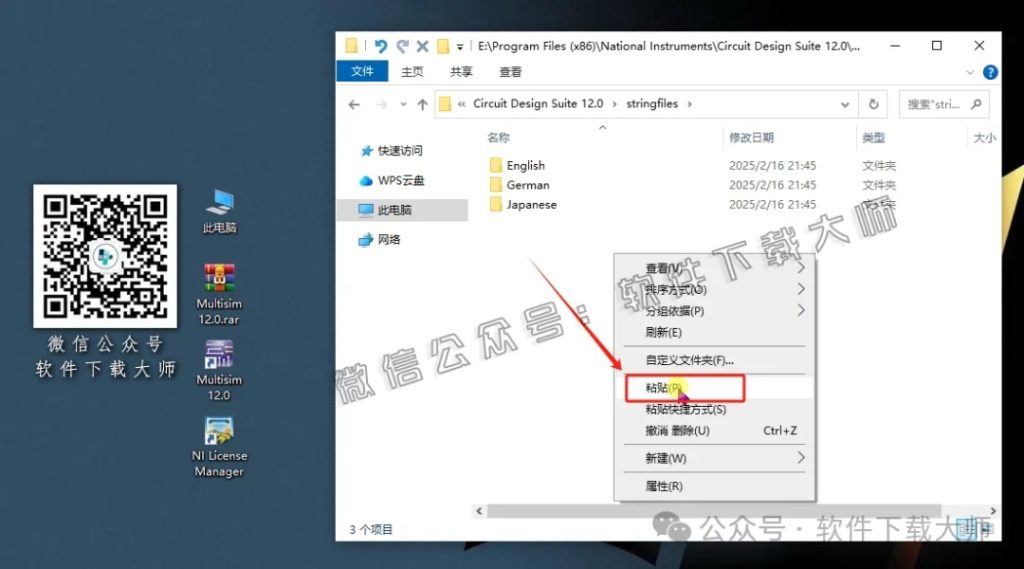
Task: Select 快速访问 in navigation pane
Action: click(400, 151)
